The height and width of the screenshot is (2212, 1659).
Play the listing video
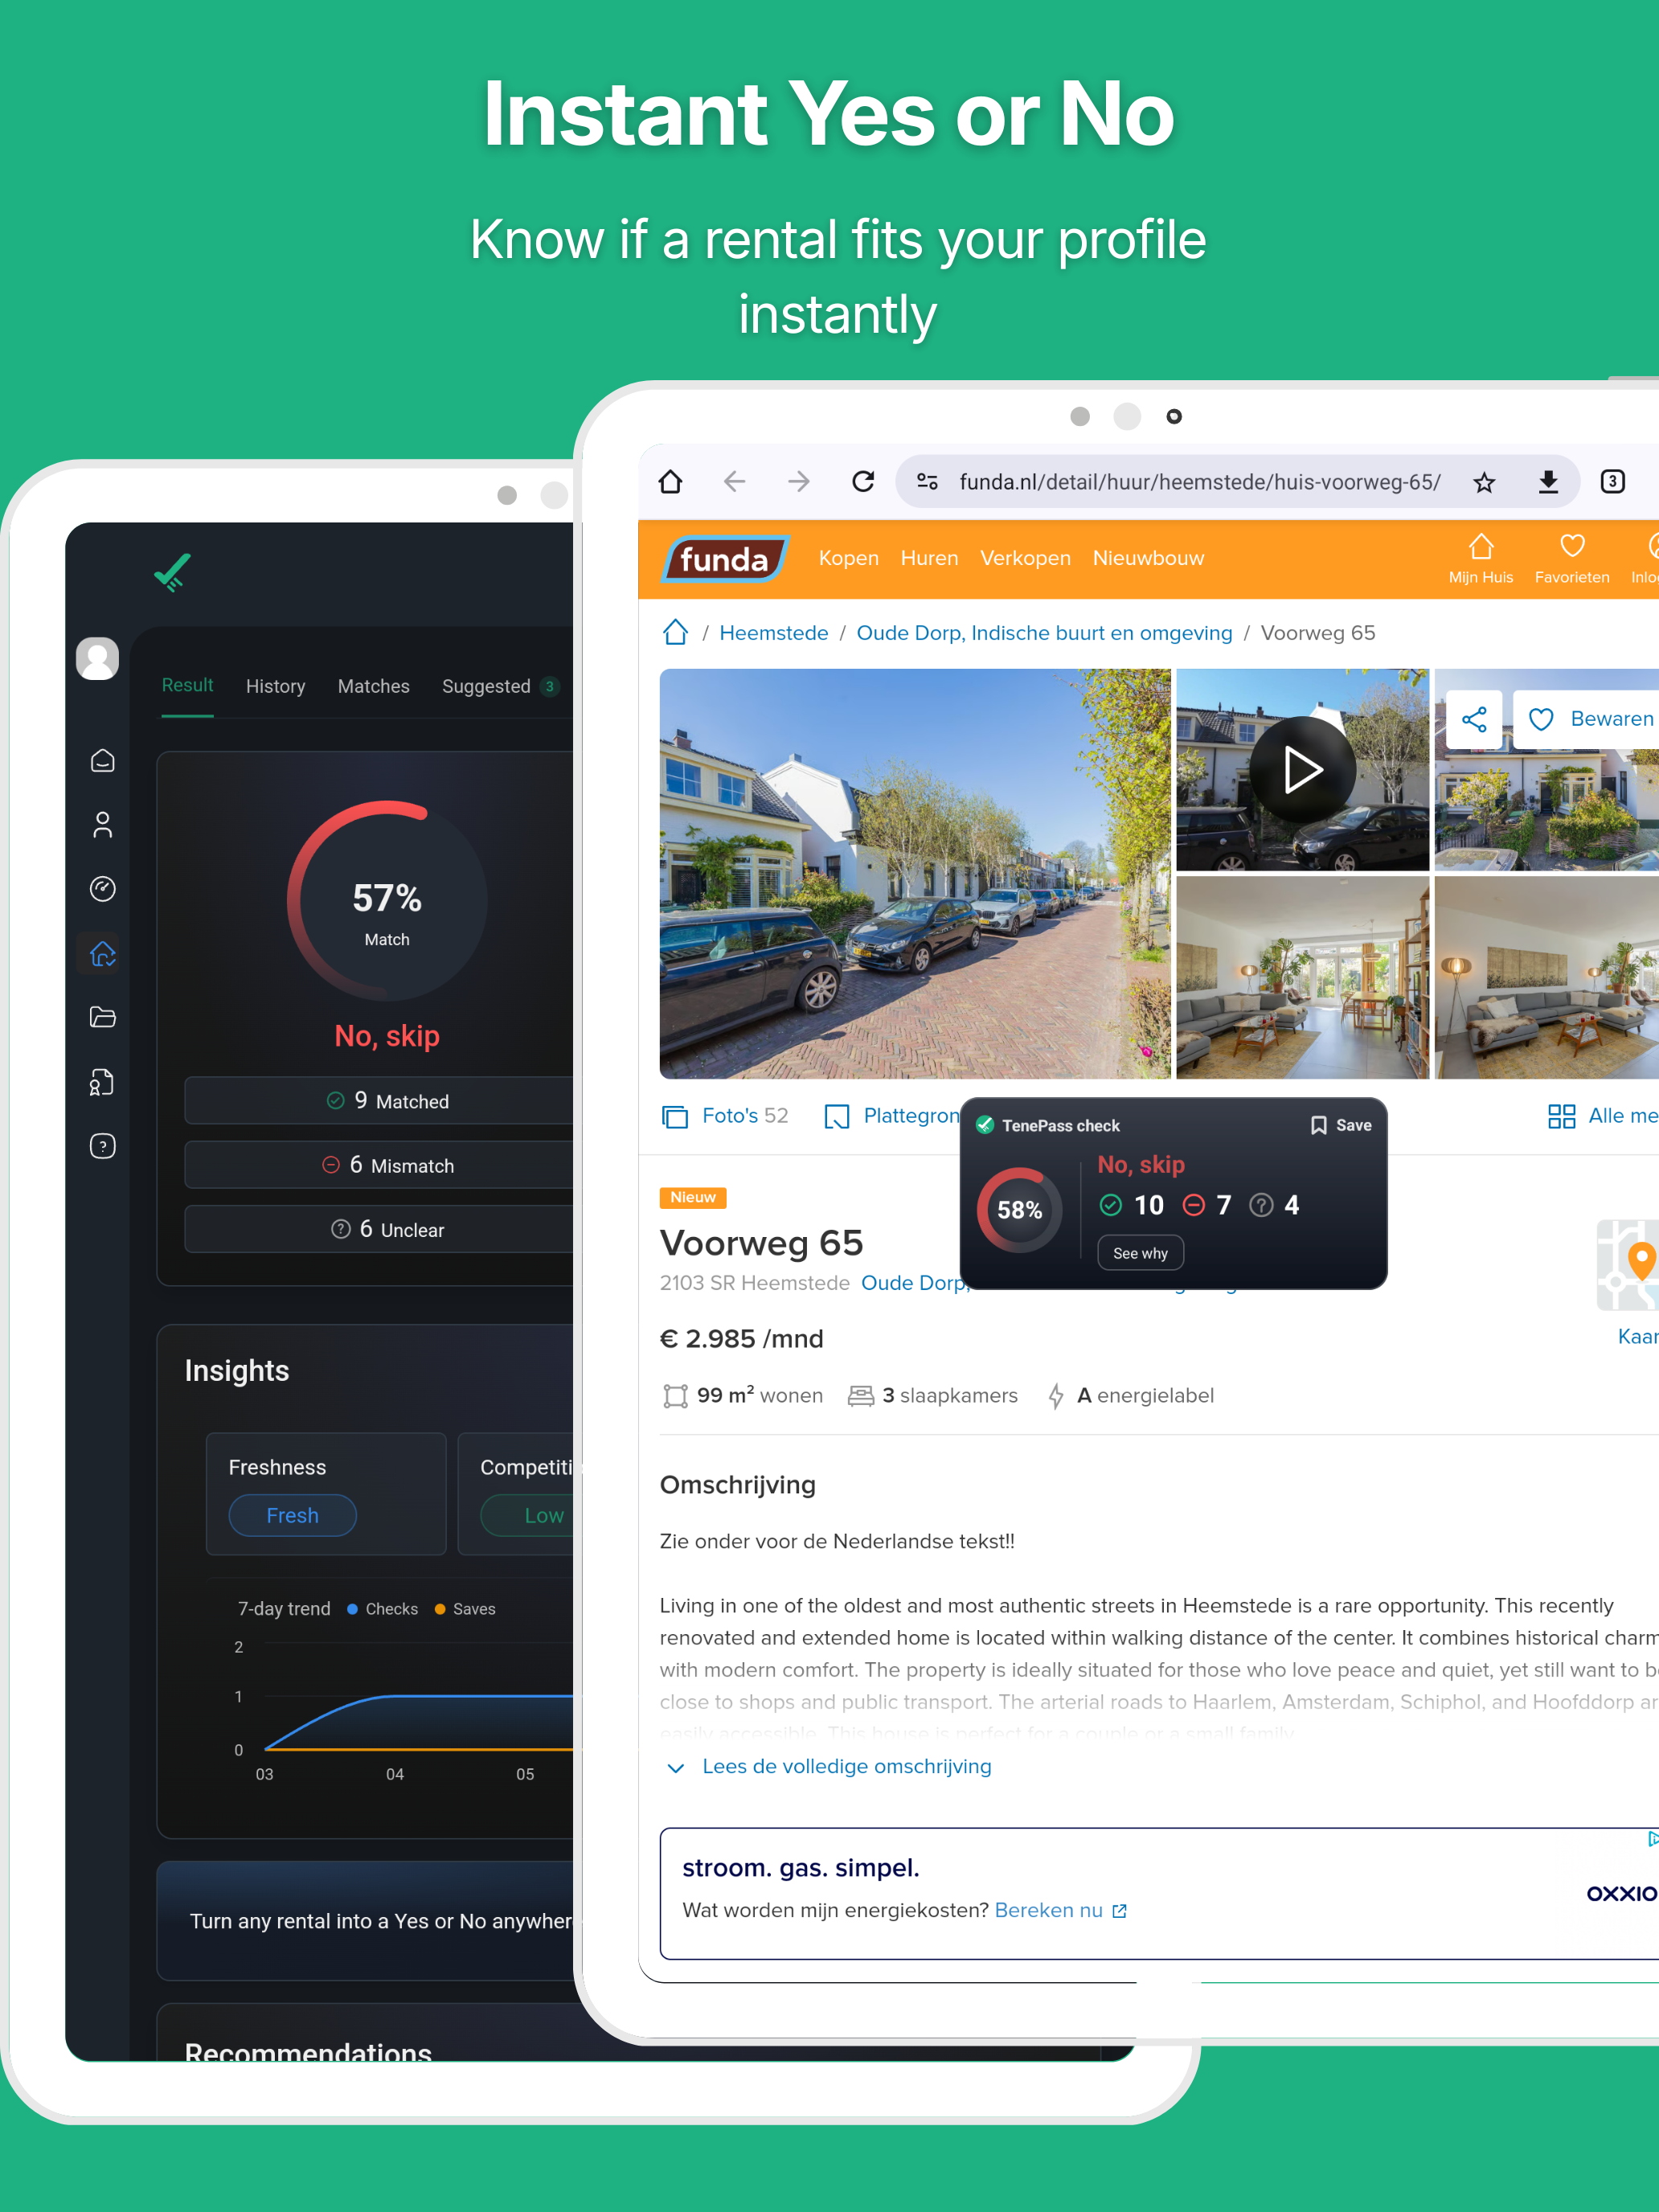point(1302,769)
